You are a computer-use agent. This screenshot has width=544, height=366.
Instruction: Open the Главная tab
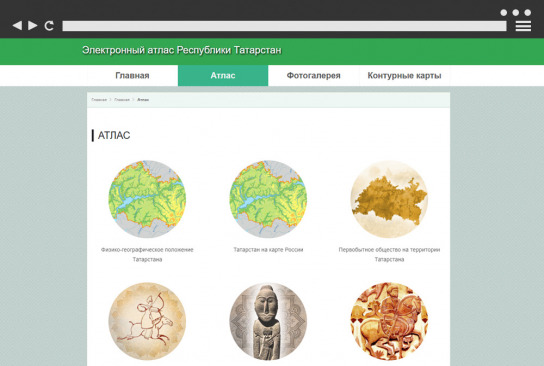tap(132, 76)
